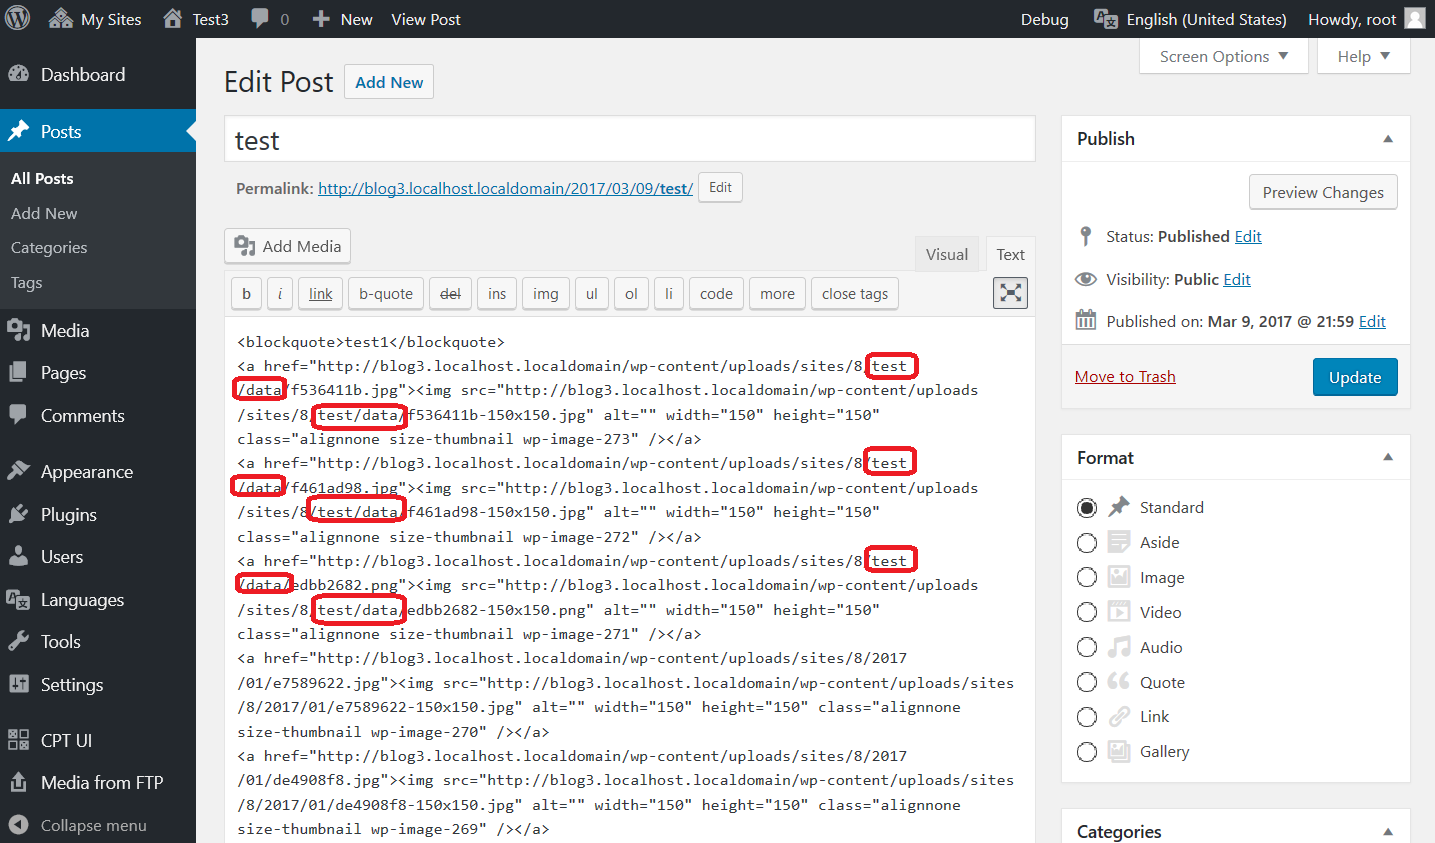Go to the Dashboard

click(98, 75)
